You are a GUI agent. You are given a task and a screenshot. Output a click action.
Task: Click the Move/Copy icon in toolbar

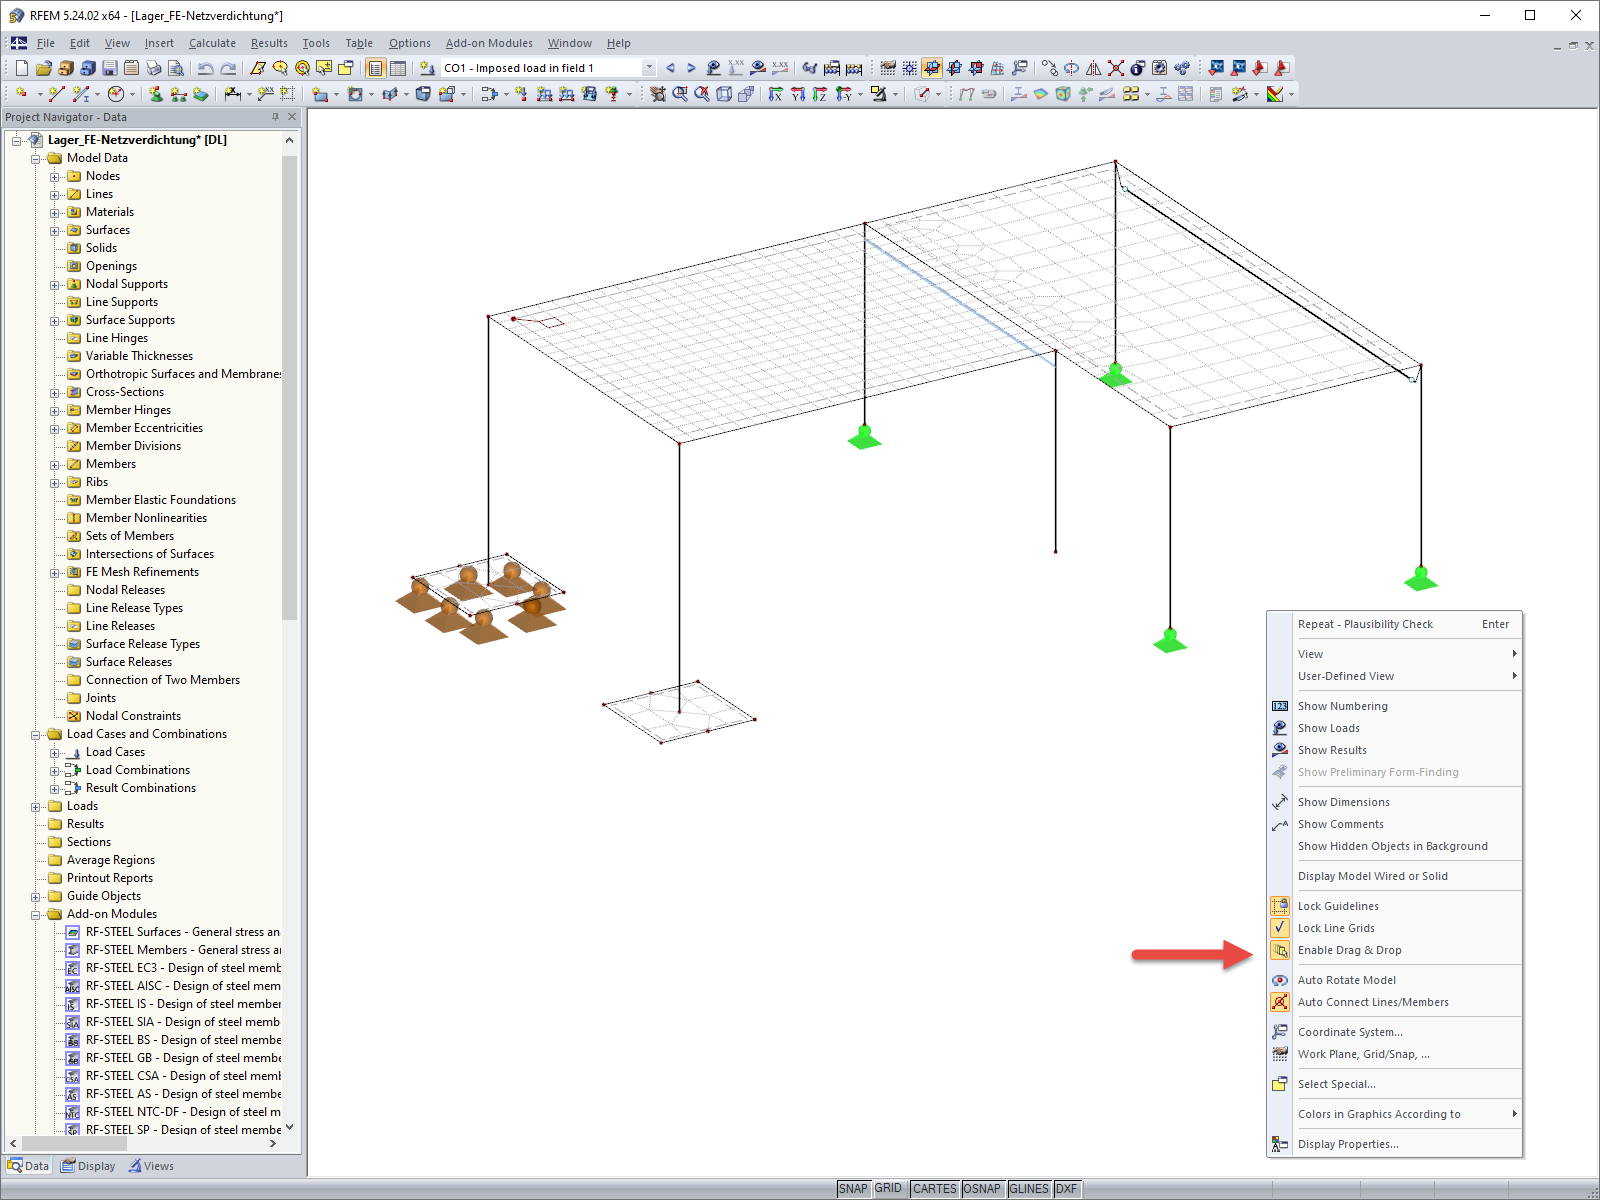(x=1049, y=68)
